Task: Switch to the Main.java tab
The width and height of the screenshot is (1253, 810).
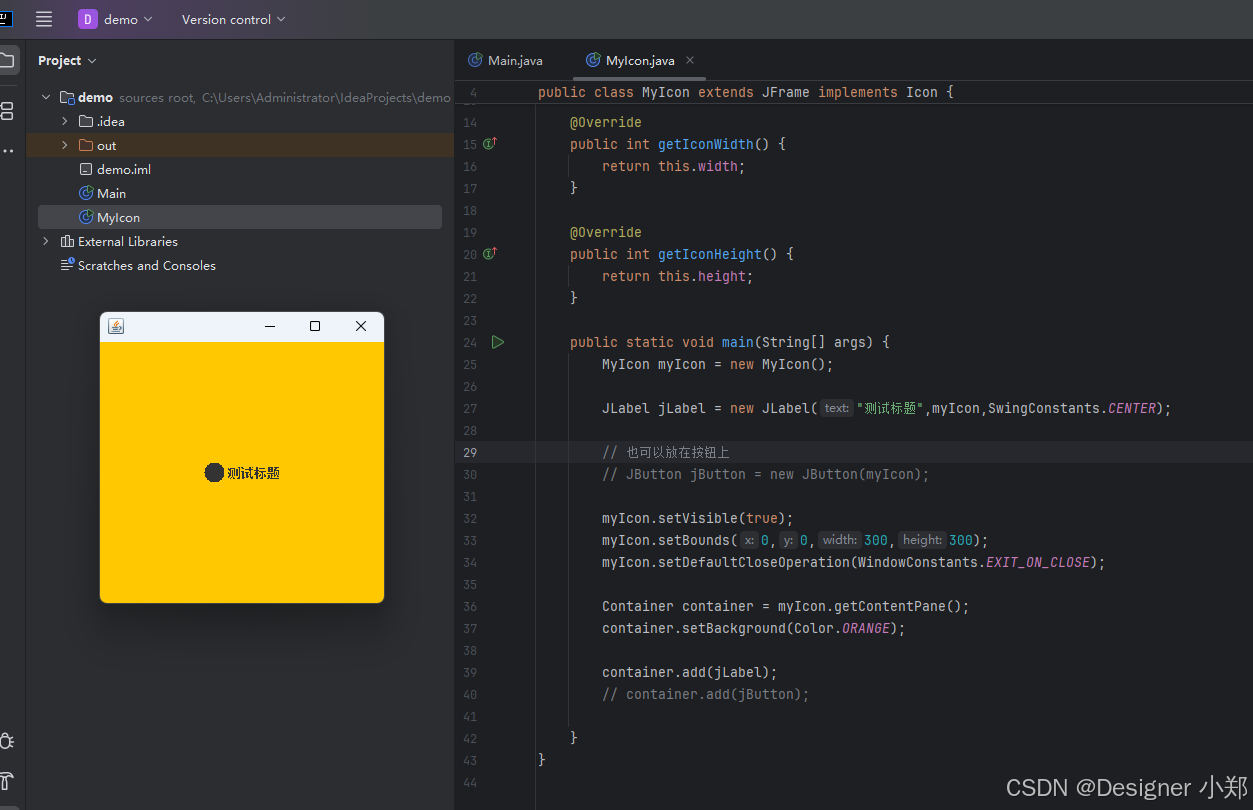Action: (506, 60)
